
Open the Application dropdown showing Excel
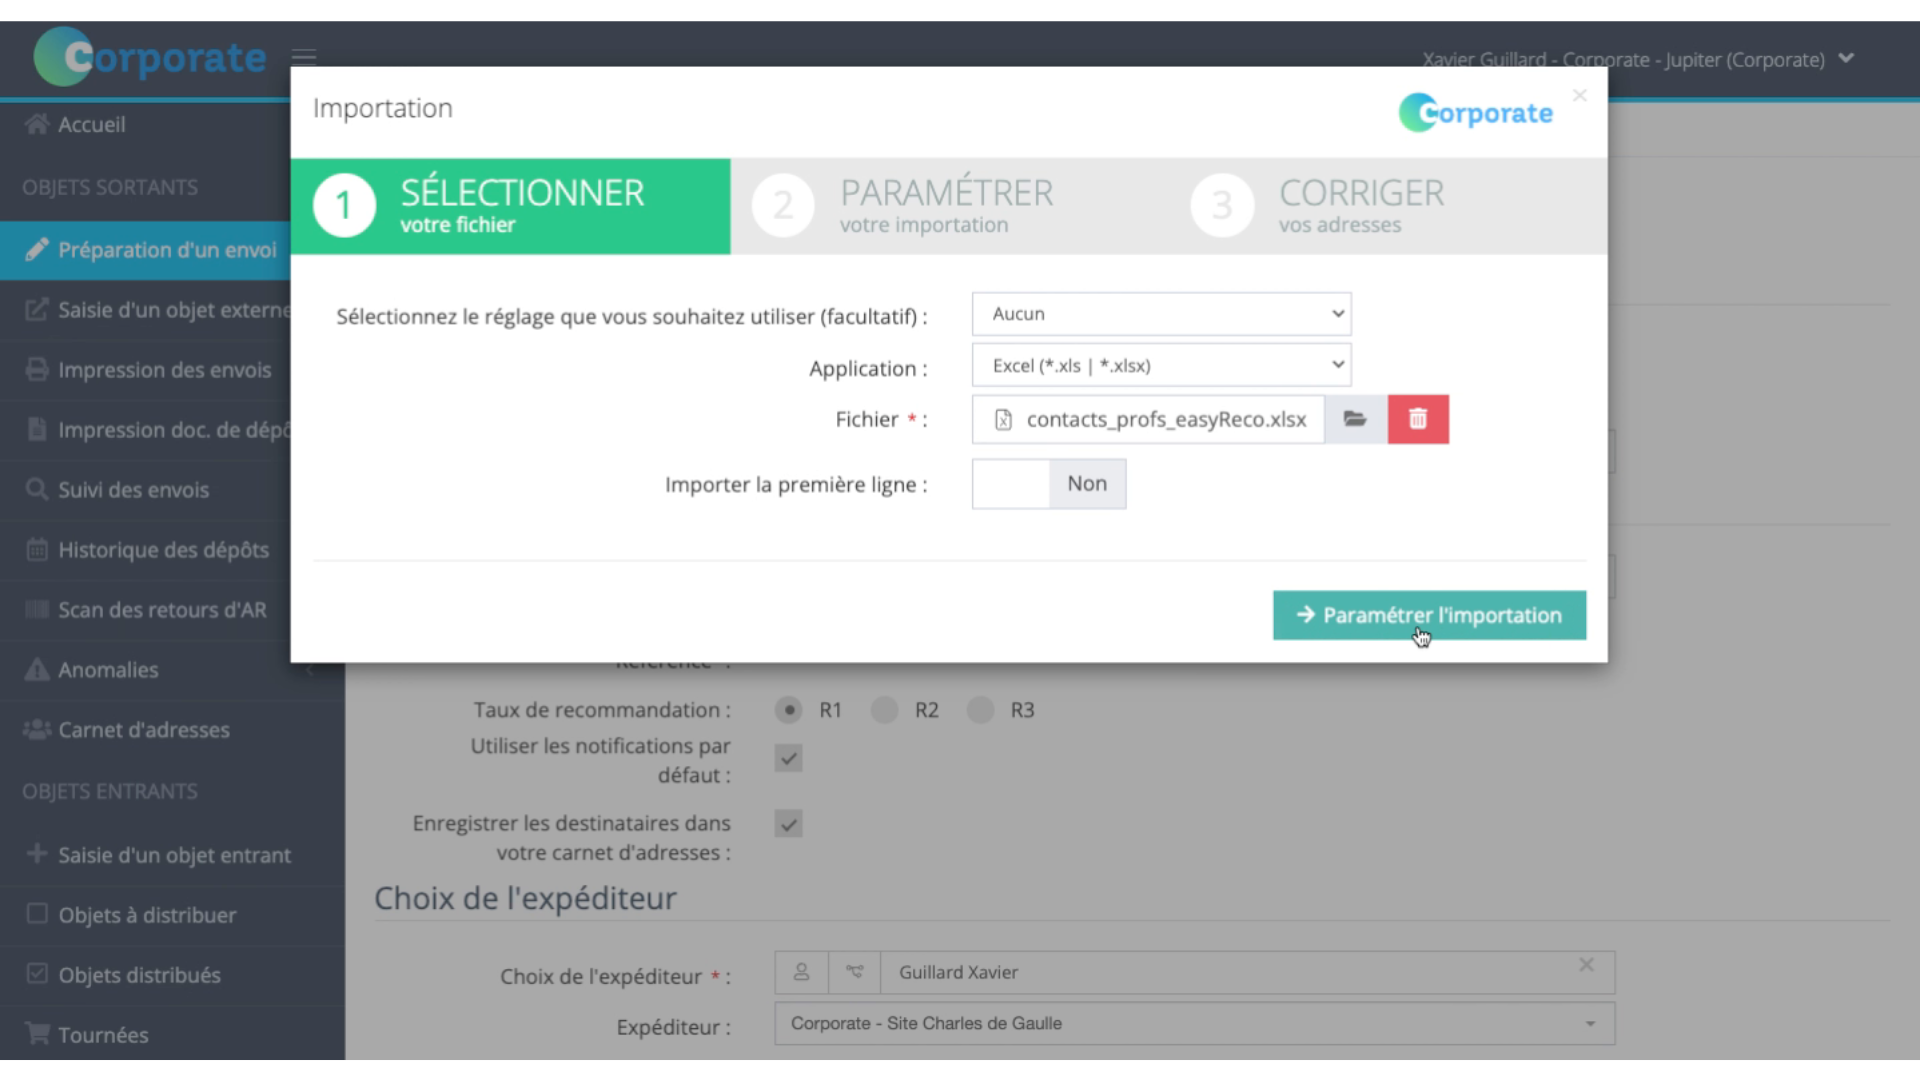pyautogui.click(x=1161, y=366)
